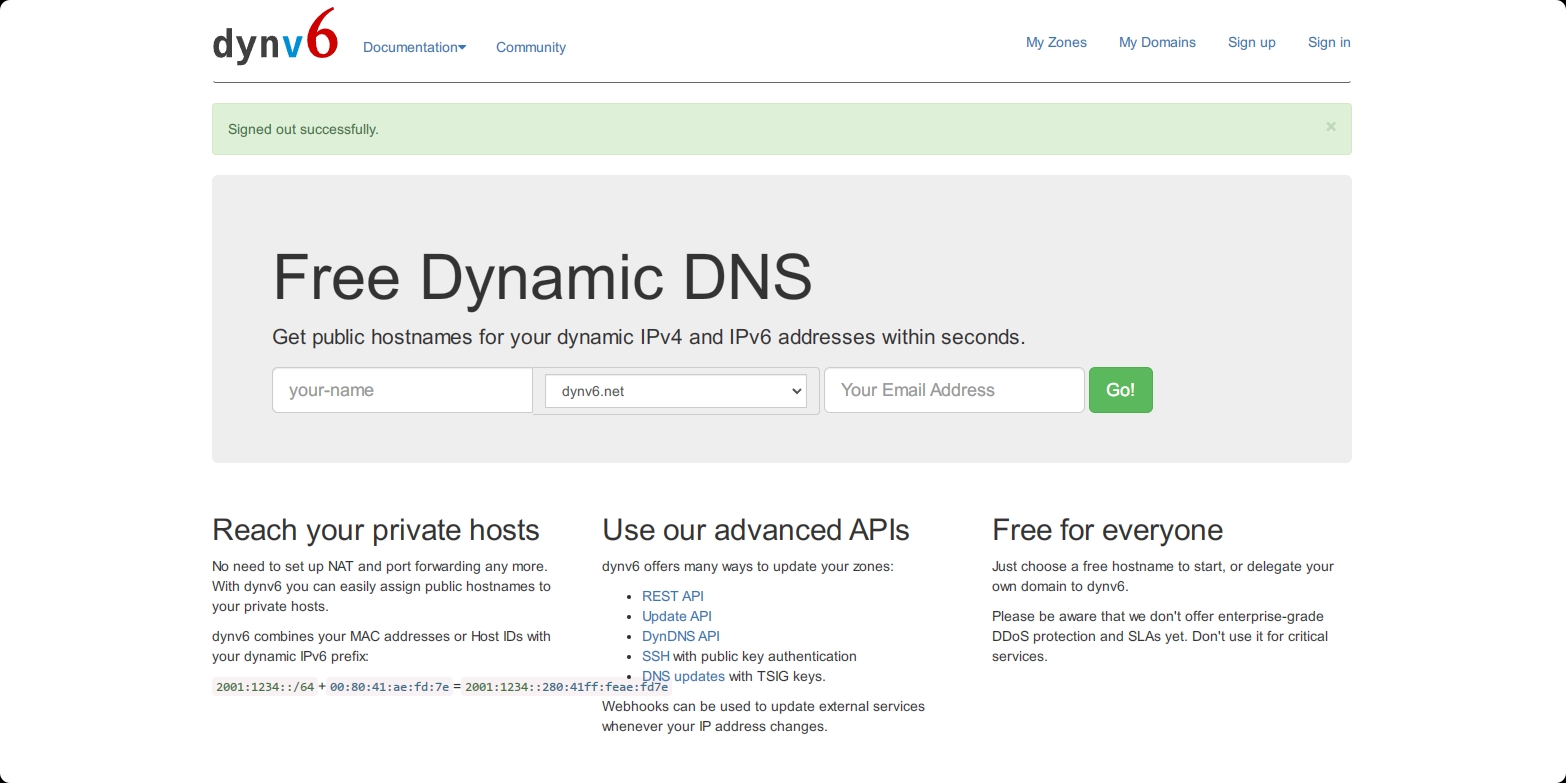Open the Community page
1566x783 pixels.
coord(531,47)
